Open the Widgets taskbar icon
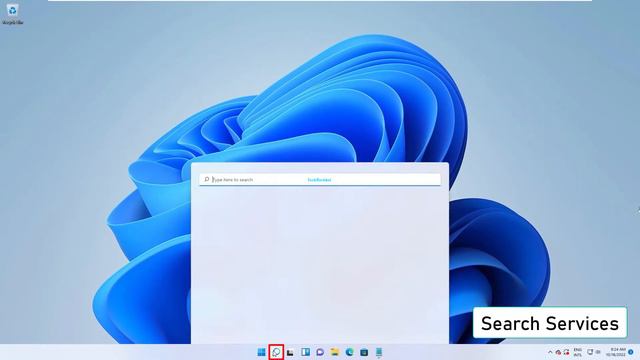 [305, 352]
